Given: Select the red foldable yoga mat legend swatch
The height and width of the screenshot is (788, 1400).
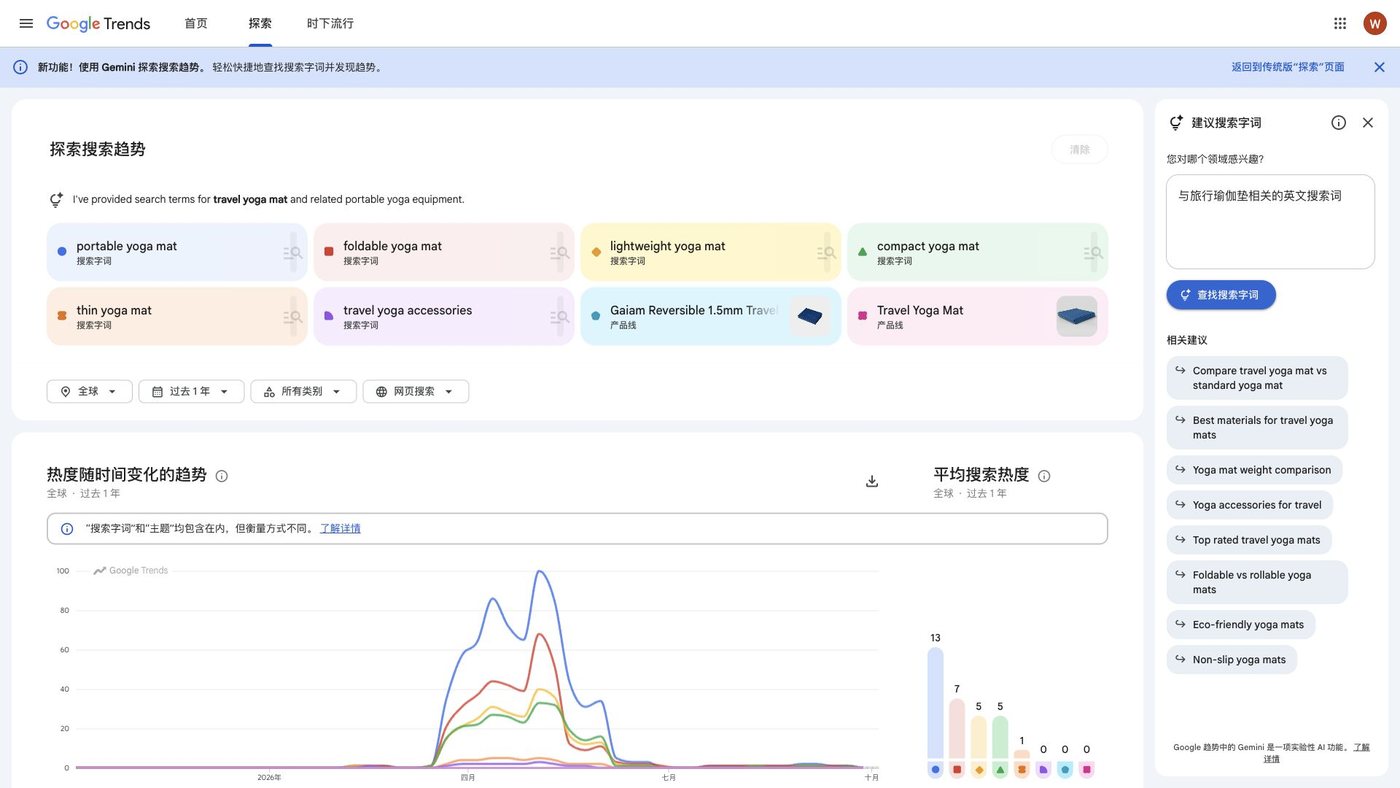Looking at the screenshot, I should (x=957, y=770).
